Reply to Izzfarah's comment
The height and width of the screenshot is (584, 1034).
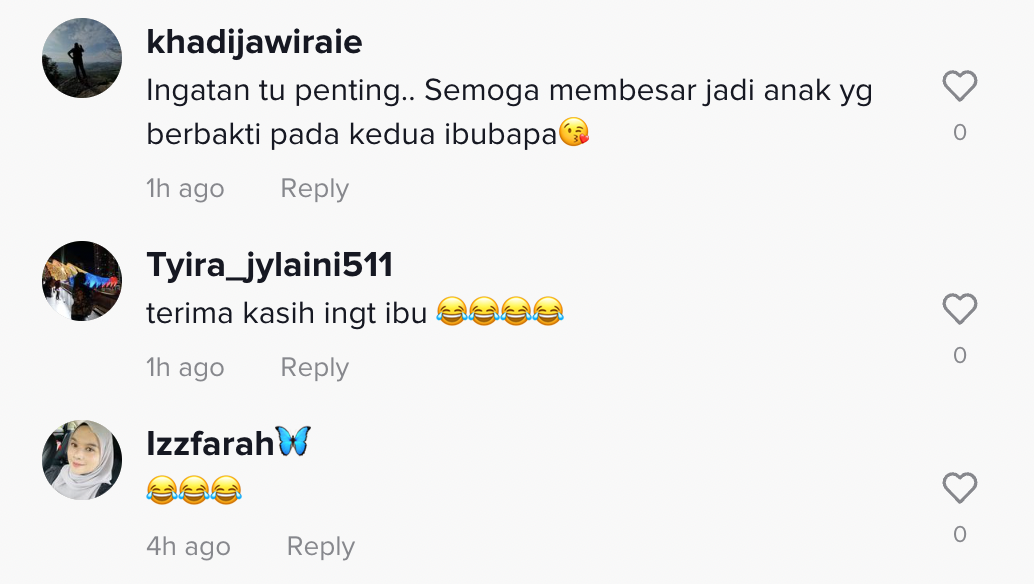[x=320, y=547]
